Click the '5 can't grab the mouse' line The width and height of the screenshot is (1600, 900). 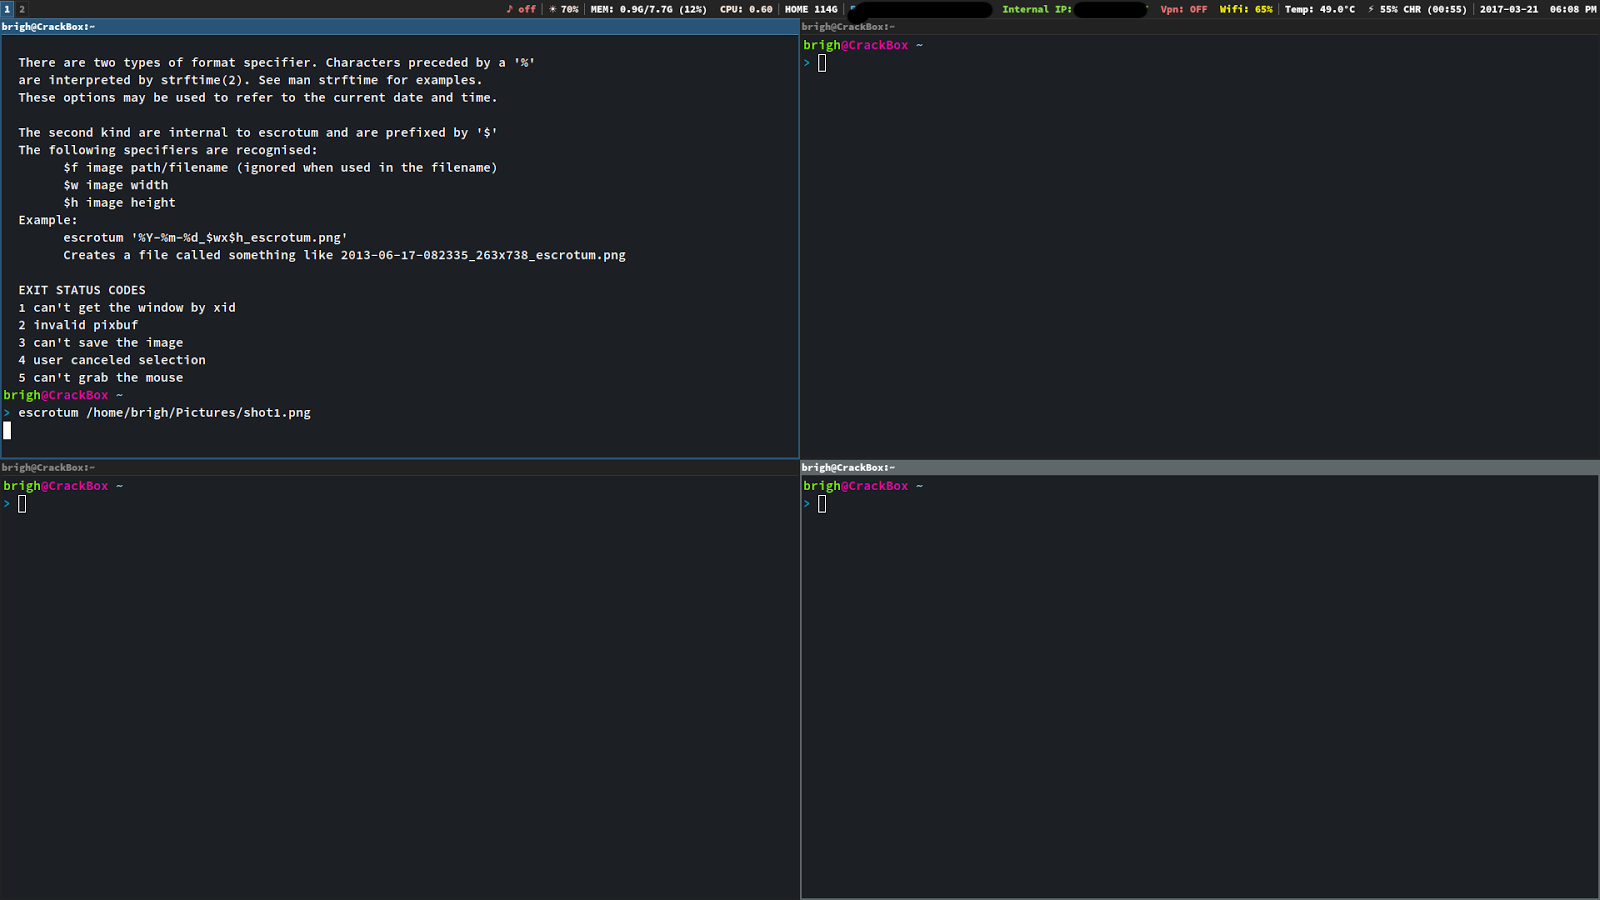(x=101, y=378)
